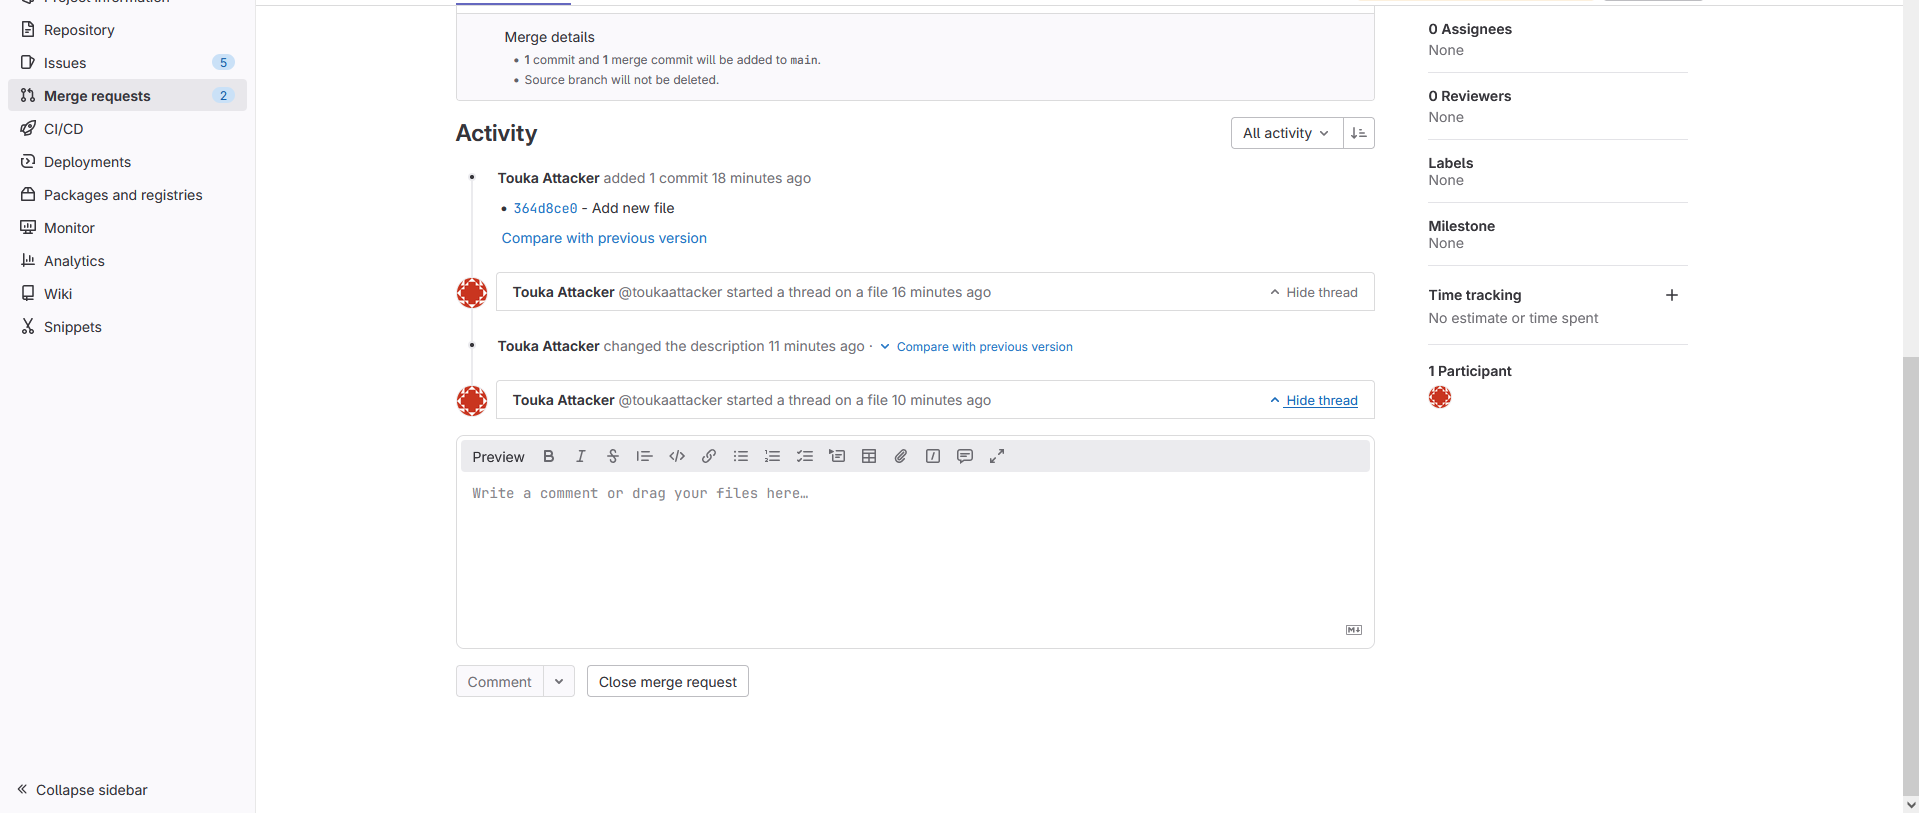Open the All activity filter dropdown
Viewport: 1919px width, 813px height.
(1285, 133)
